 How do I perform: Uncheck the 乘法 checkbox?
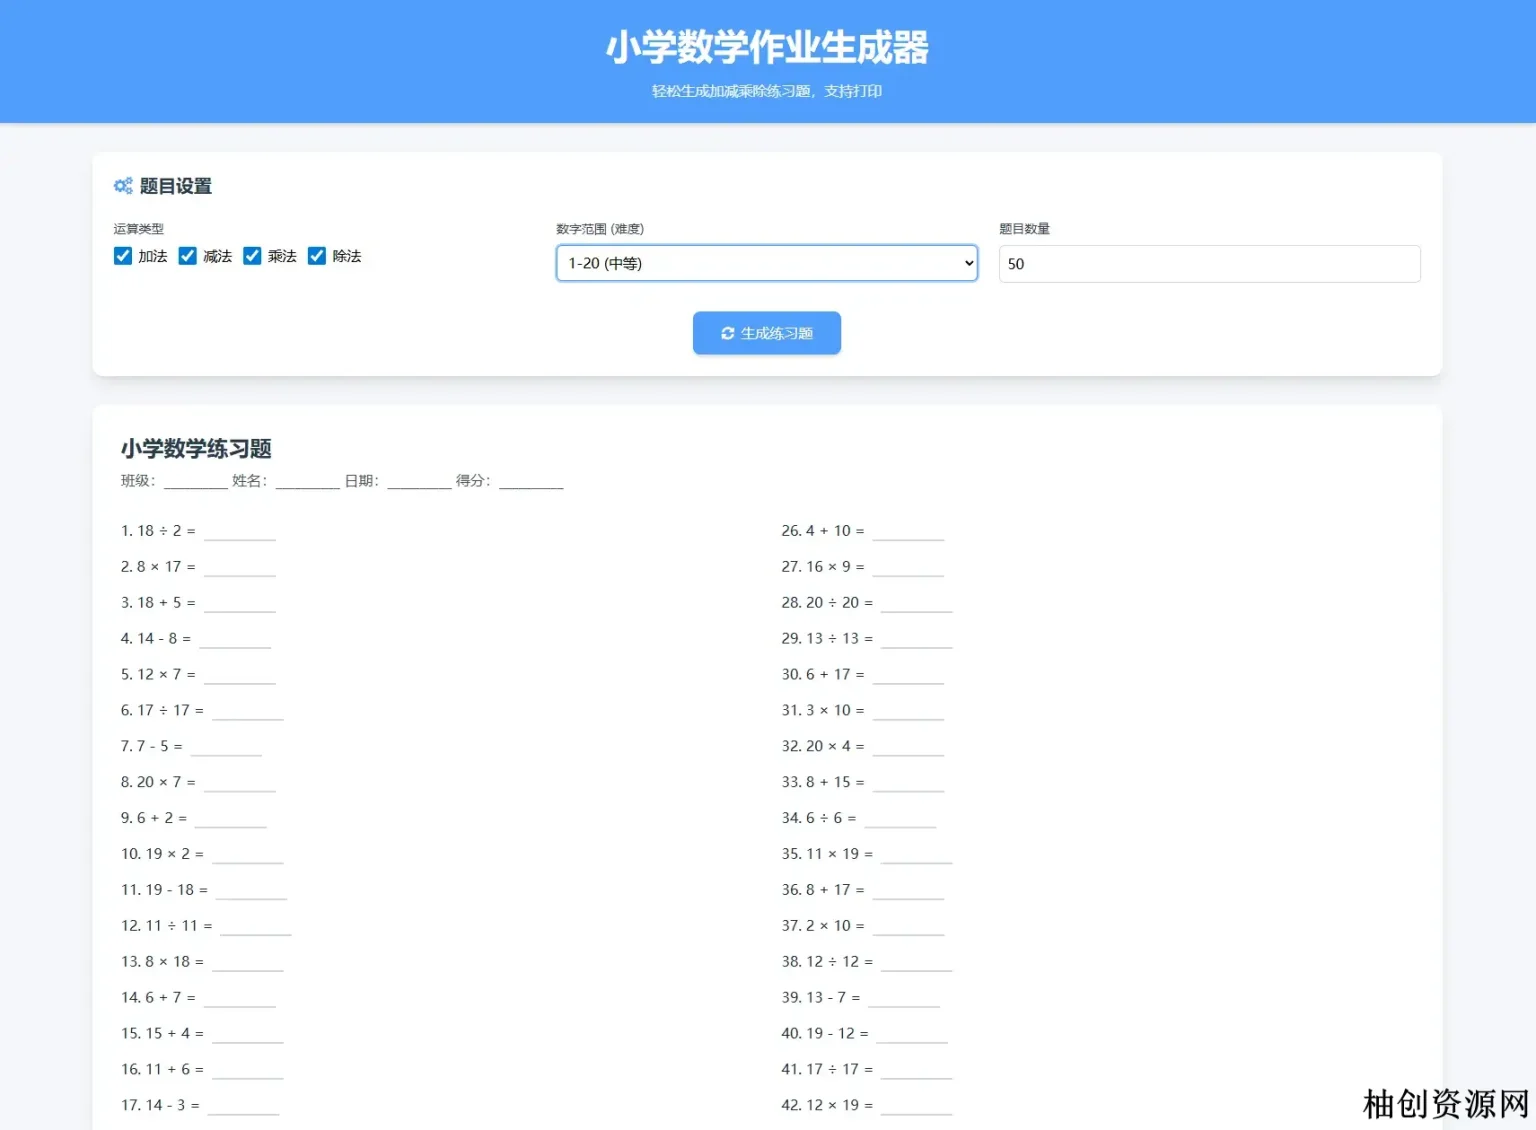pos(252,256)
